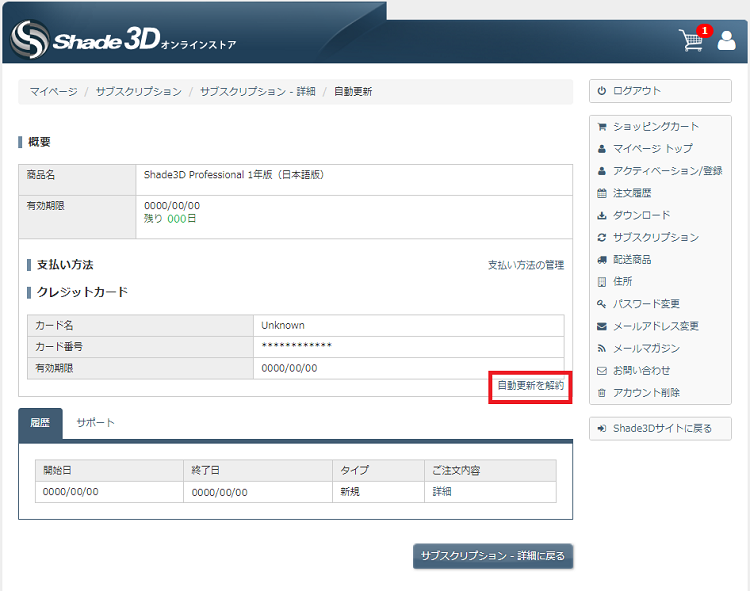The width and height of the screenshot is (750, 591).
Task: Click the 自動更新 breadcrumb text
Action: 353,91
